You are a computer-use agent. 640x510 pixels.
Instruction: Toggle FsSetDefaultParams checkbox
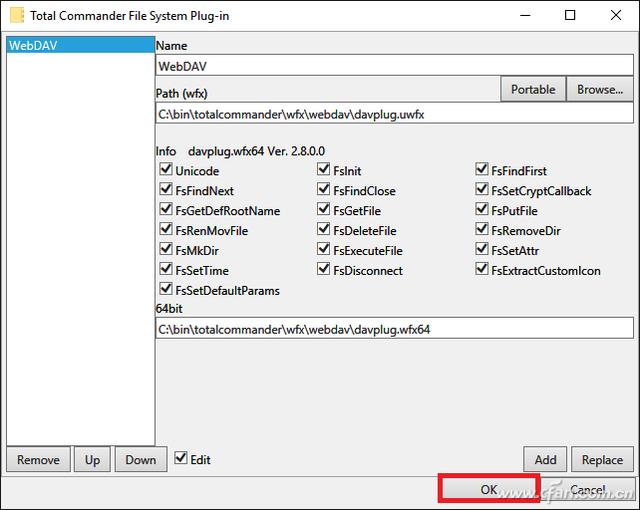tap(166, 289)
